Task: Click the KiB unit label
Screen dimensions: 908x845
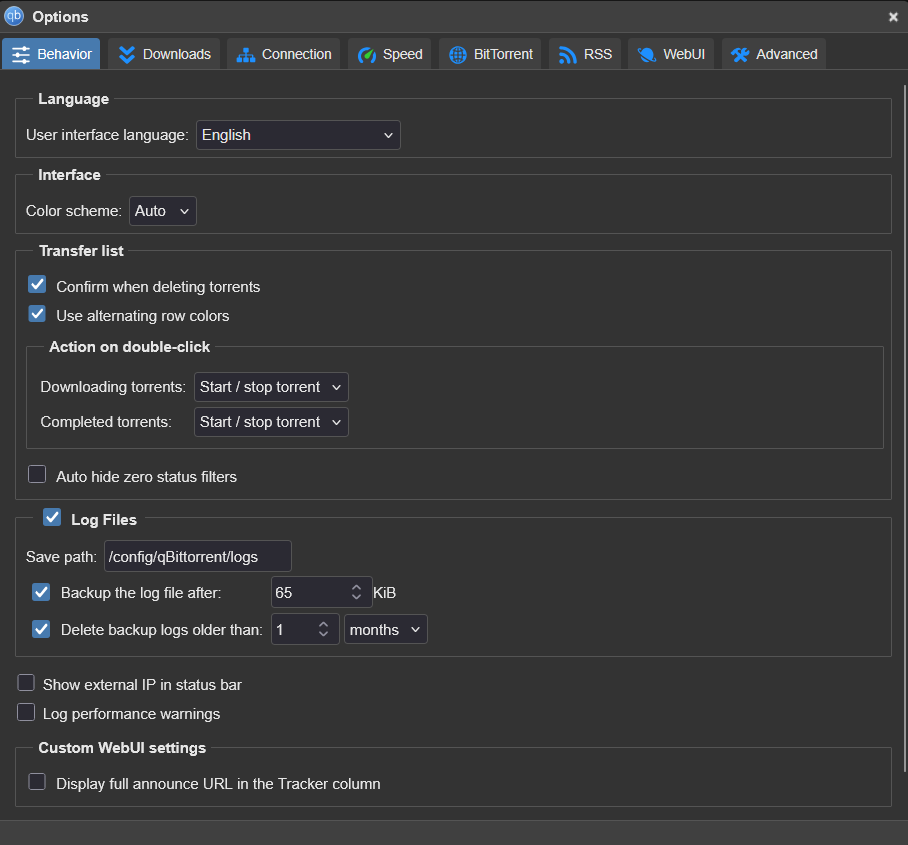Action: pyautogui.click(x=385, y=593)
